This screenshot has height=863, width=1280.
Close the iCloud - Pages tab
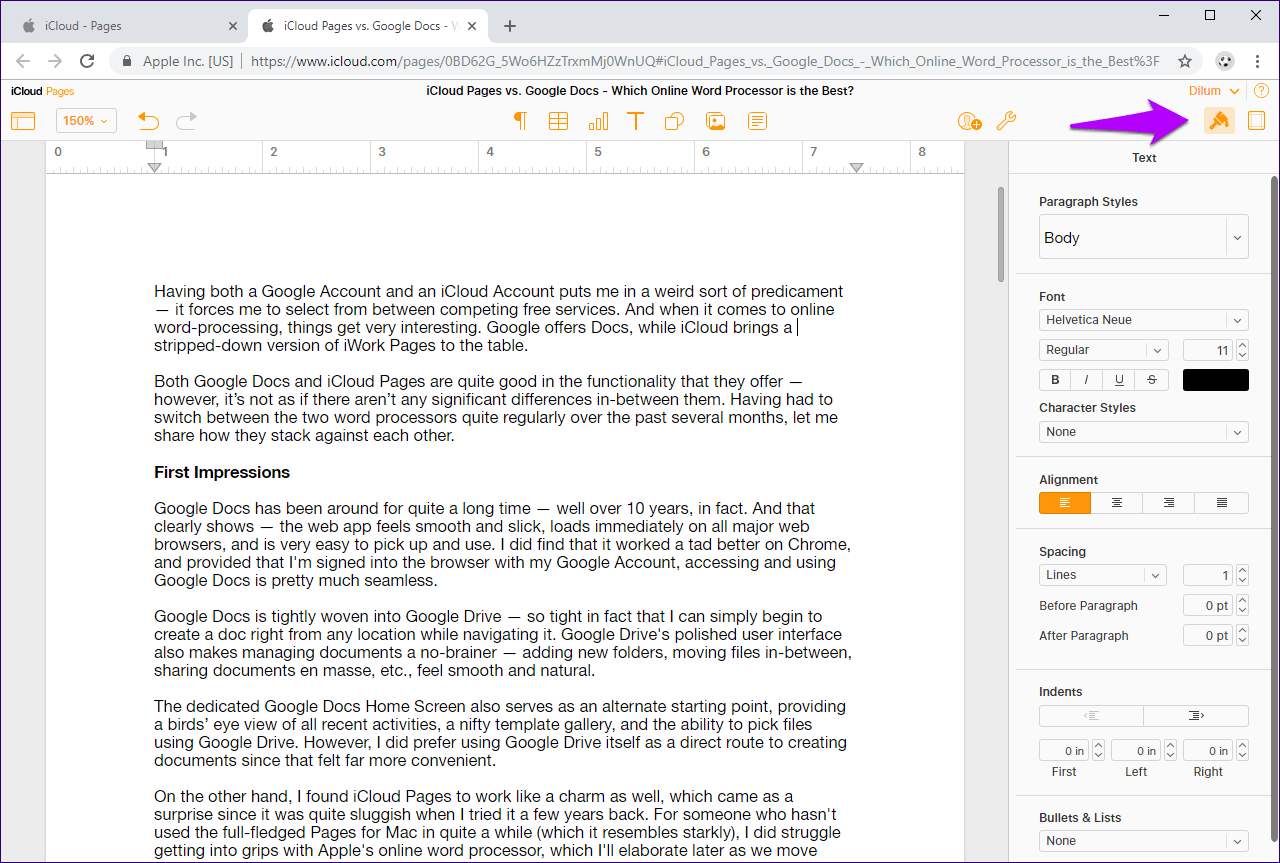(233, 26)
